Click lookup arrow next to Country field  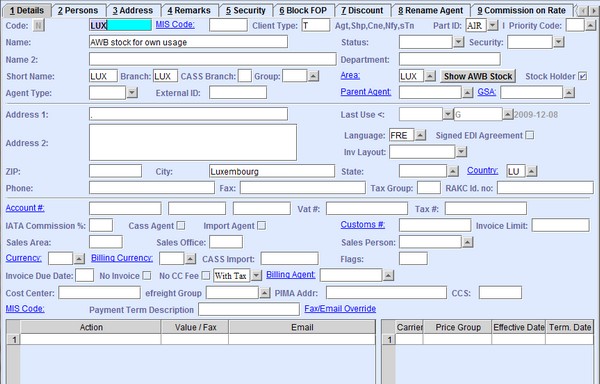pyautogui.click(x=532, y=171)
